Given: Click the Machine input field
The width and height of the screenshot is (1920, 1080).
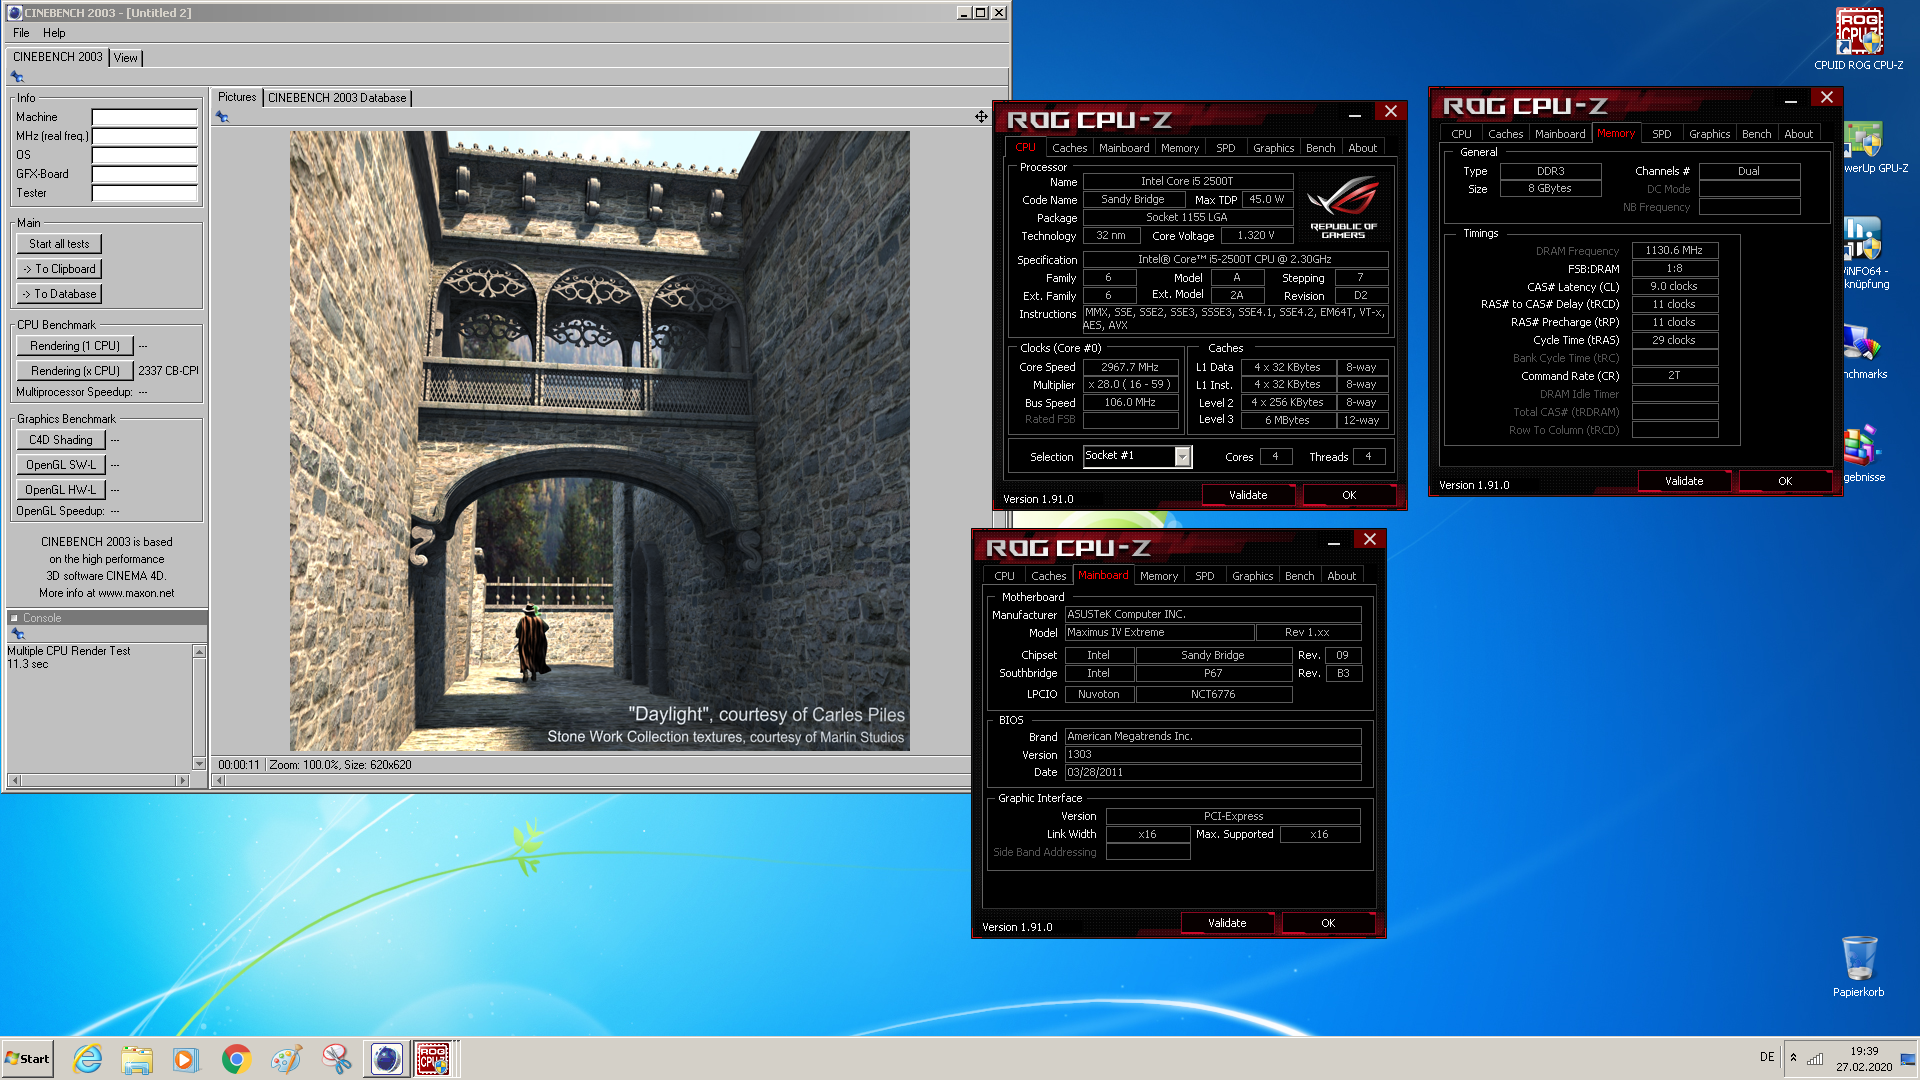Looking at the screenshot, I should (x=144, y=117).
